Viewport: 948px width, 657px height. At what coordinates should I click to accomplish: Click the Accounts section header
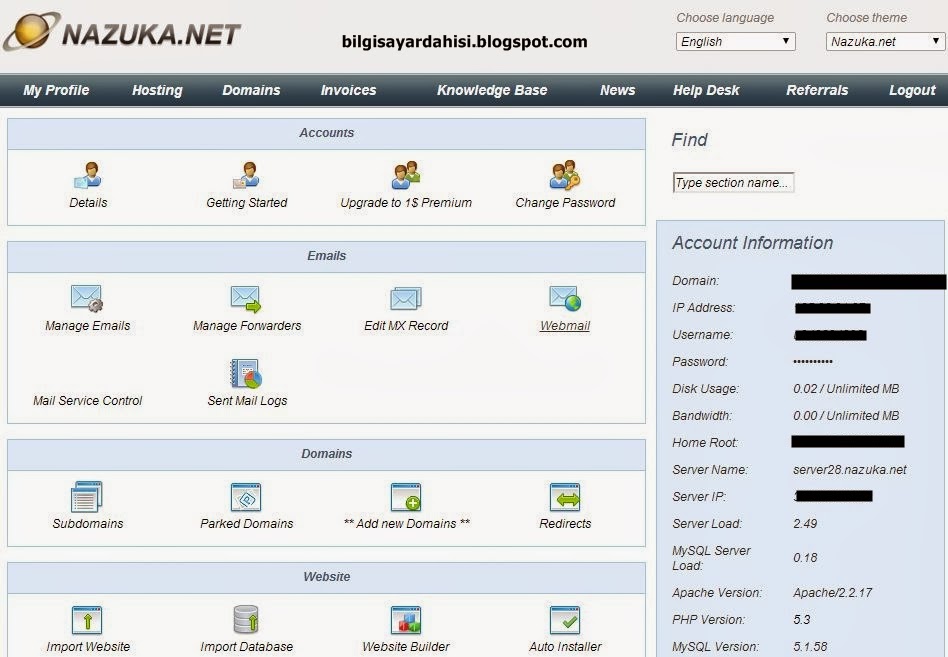click(x=326, y=134)
